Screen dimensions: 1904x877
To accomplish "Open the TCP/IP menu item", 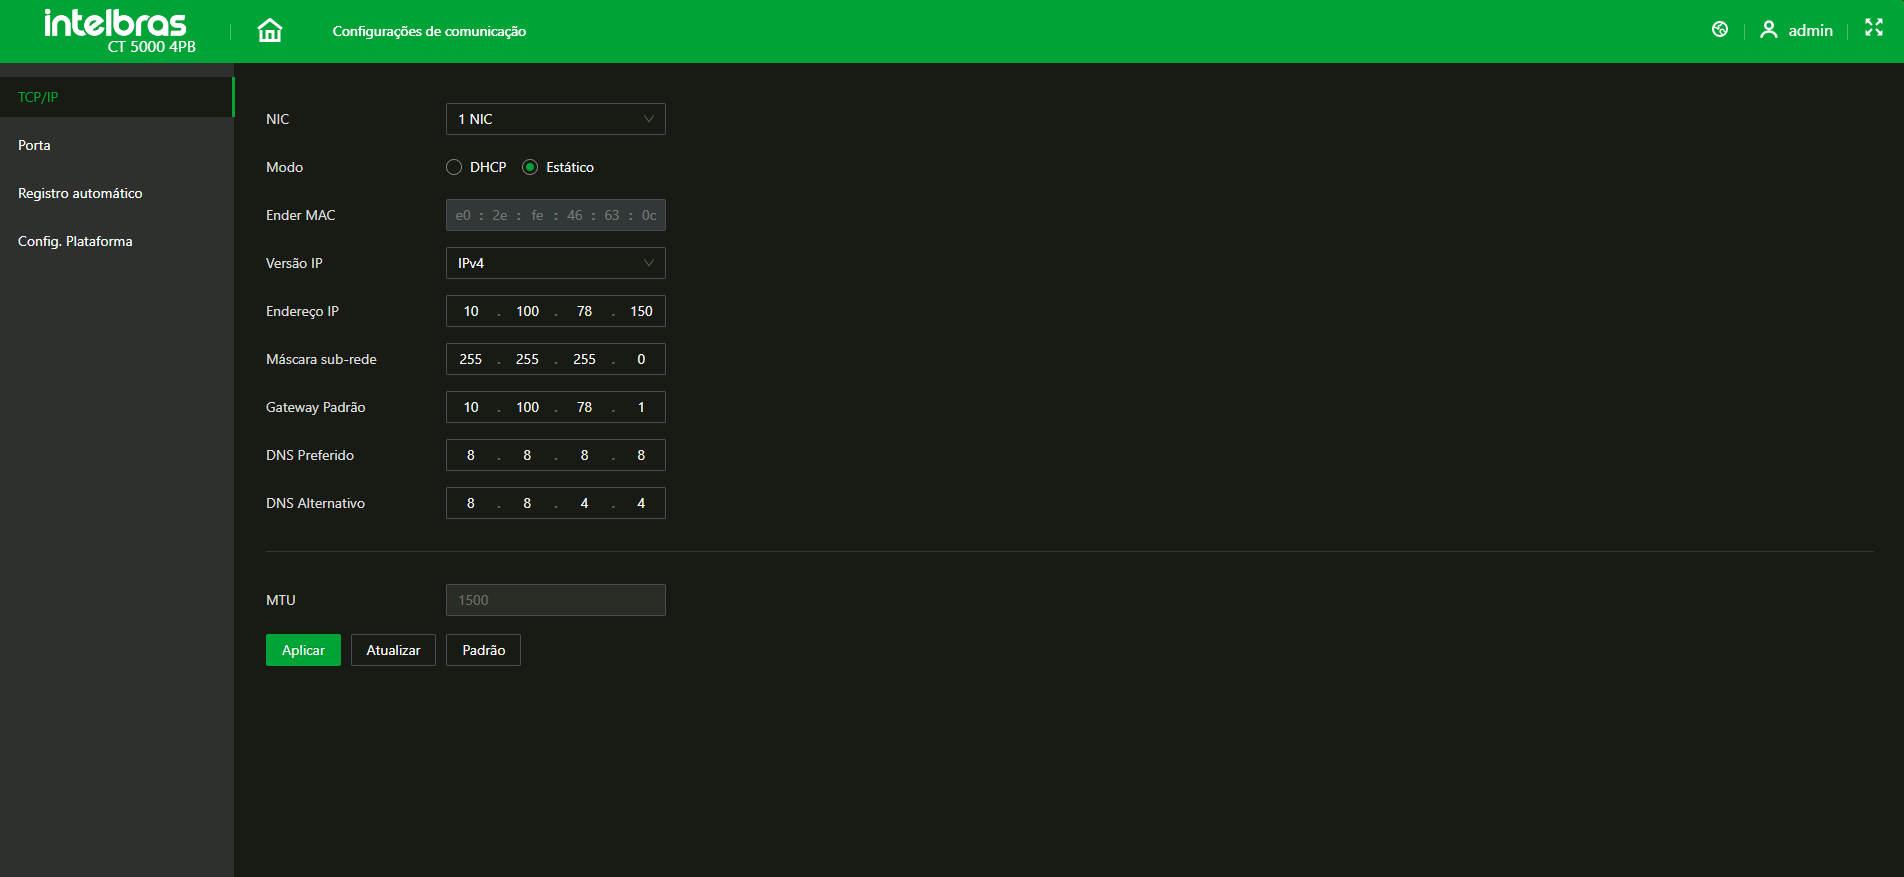I will tap(38, 97).
